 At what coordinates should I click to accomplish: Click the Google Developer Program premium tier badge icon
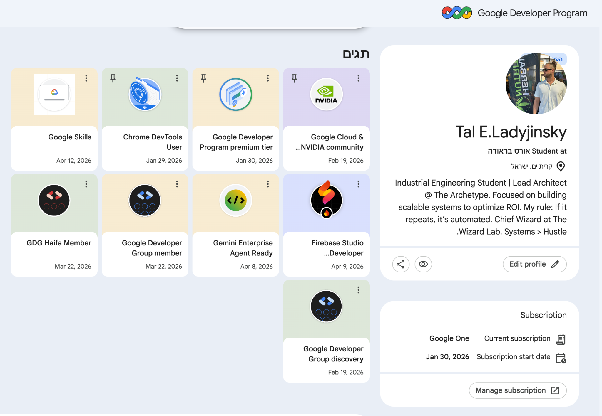pos(236,94)
